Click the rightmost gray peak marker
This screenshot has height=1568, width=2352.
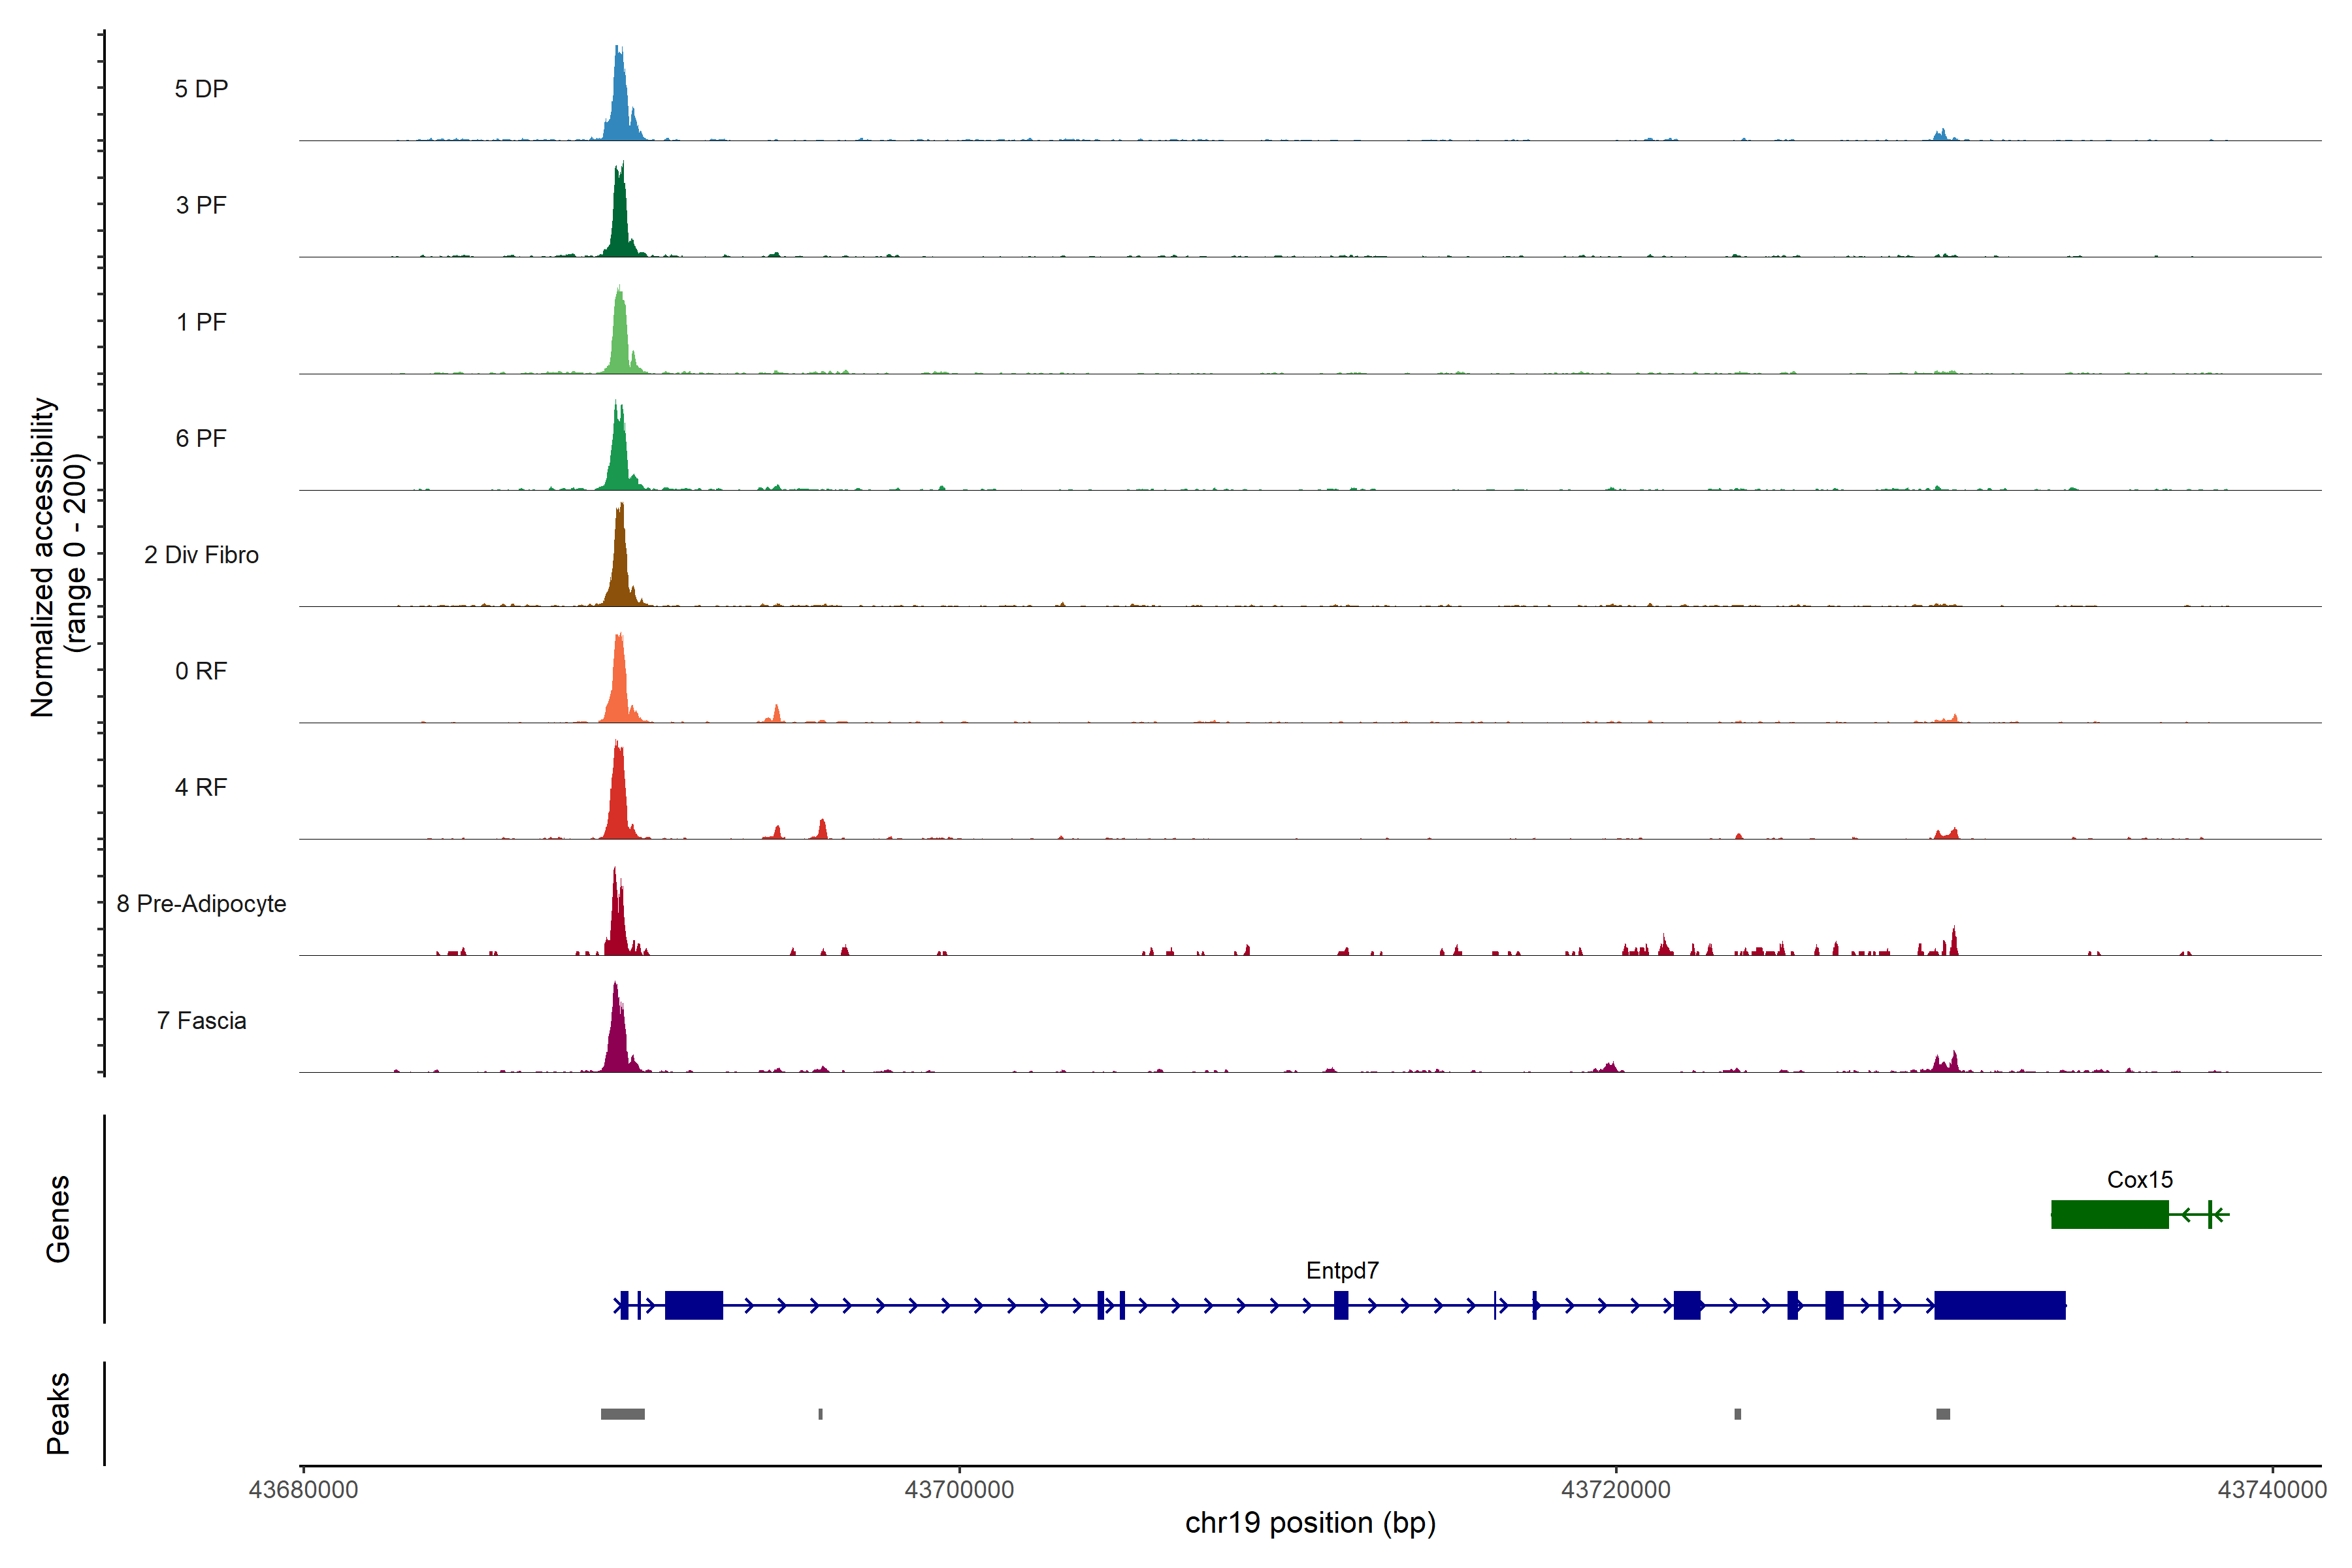click(x=1942, y=1414)
